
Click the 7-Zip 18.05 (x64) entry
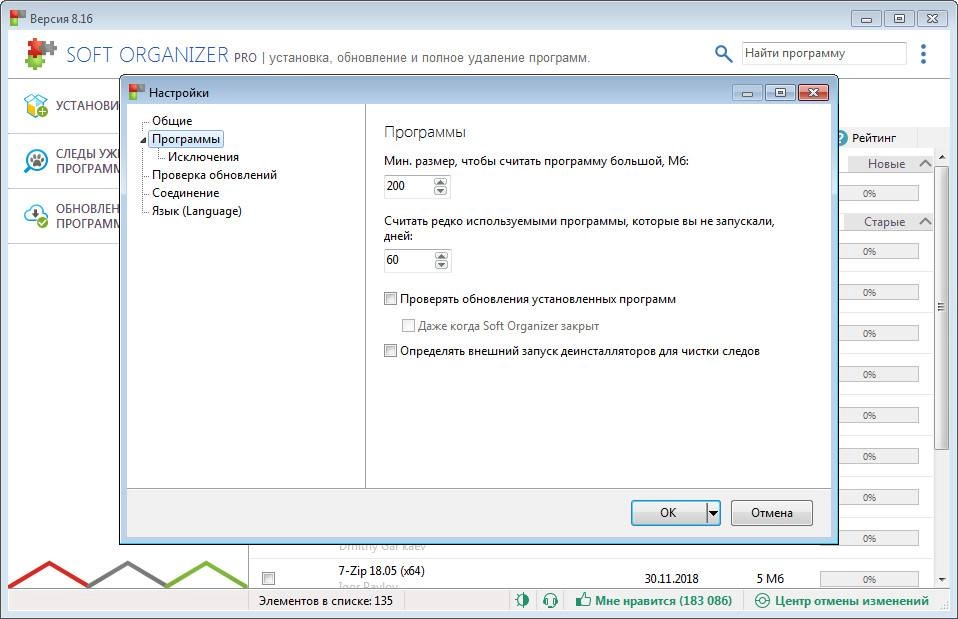pos(381,571)
